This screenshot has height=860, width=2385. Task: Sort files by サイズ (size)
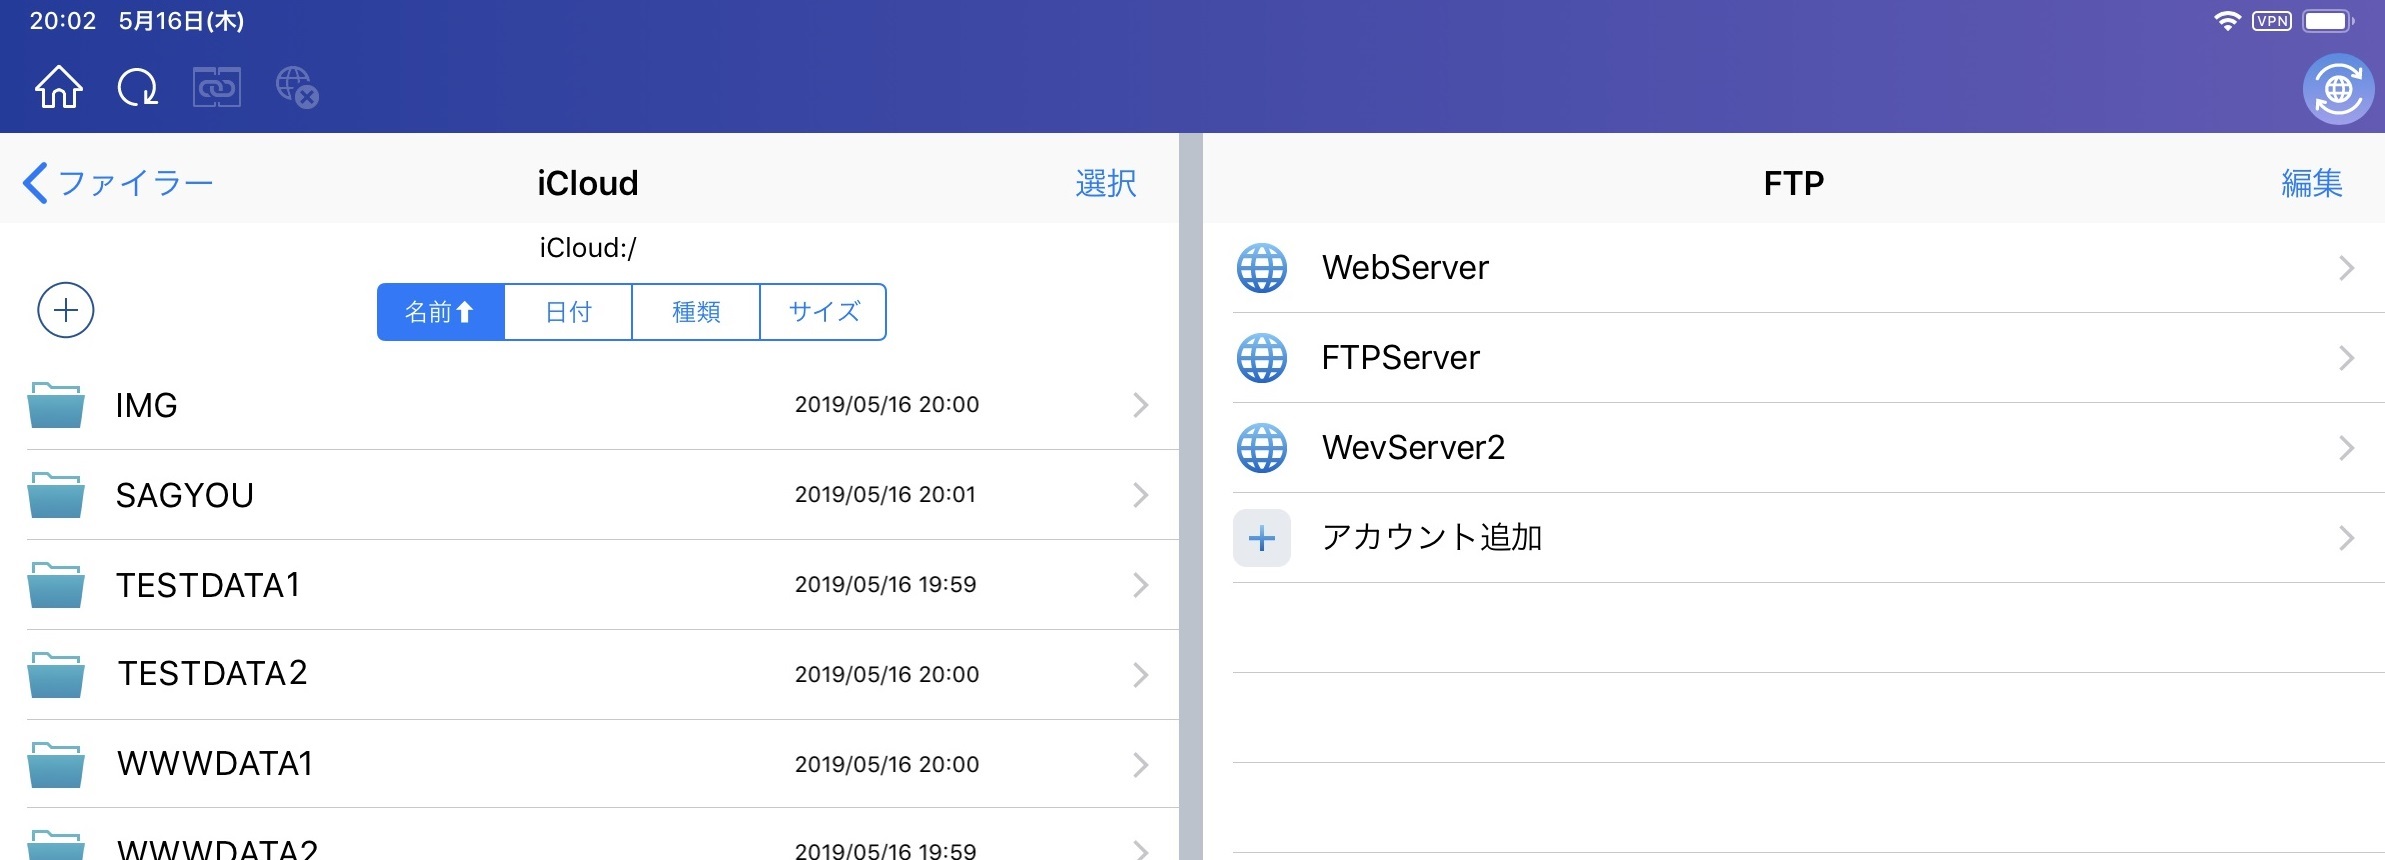(823, 312)
